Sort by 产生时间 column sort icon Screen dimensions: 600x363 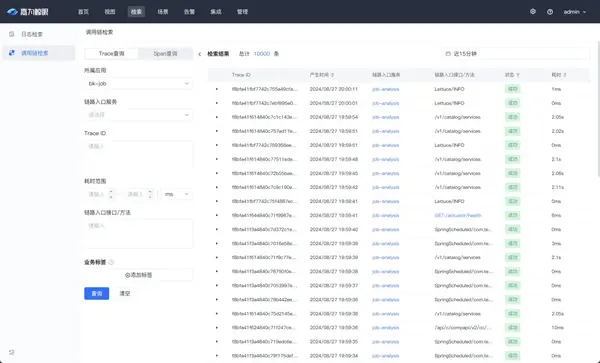click(x=333, y=75)
